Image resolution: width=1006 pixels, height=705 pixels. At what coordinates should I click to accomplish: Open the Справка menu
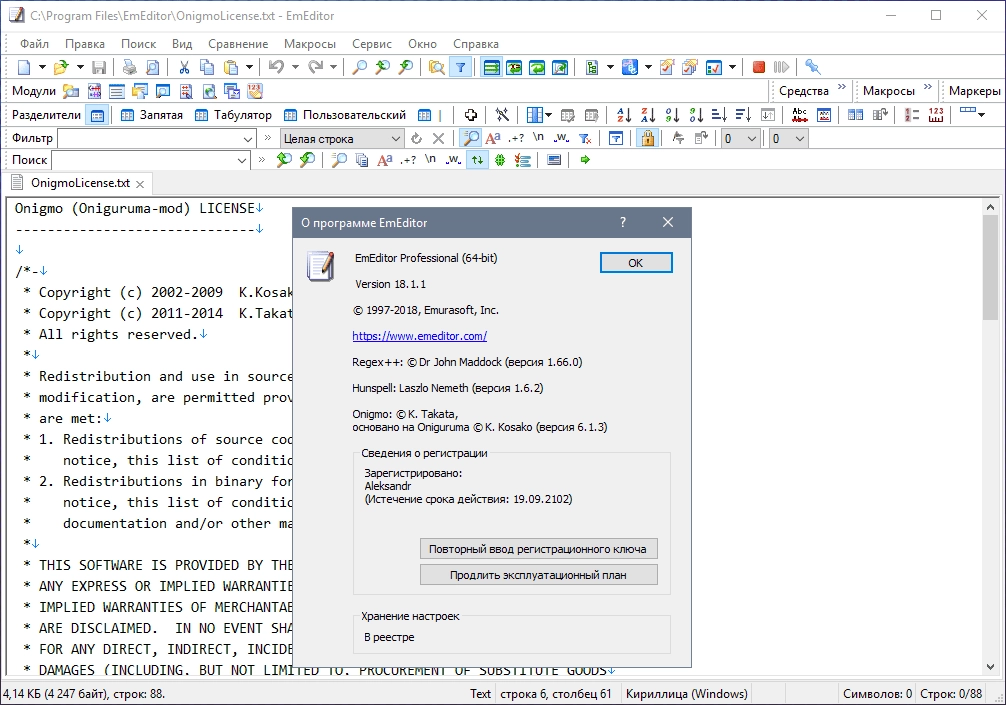pyautogui.click(x=475, y=44)
